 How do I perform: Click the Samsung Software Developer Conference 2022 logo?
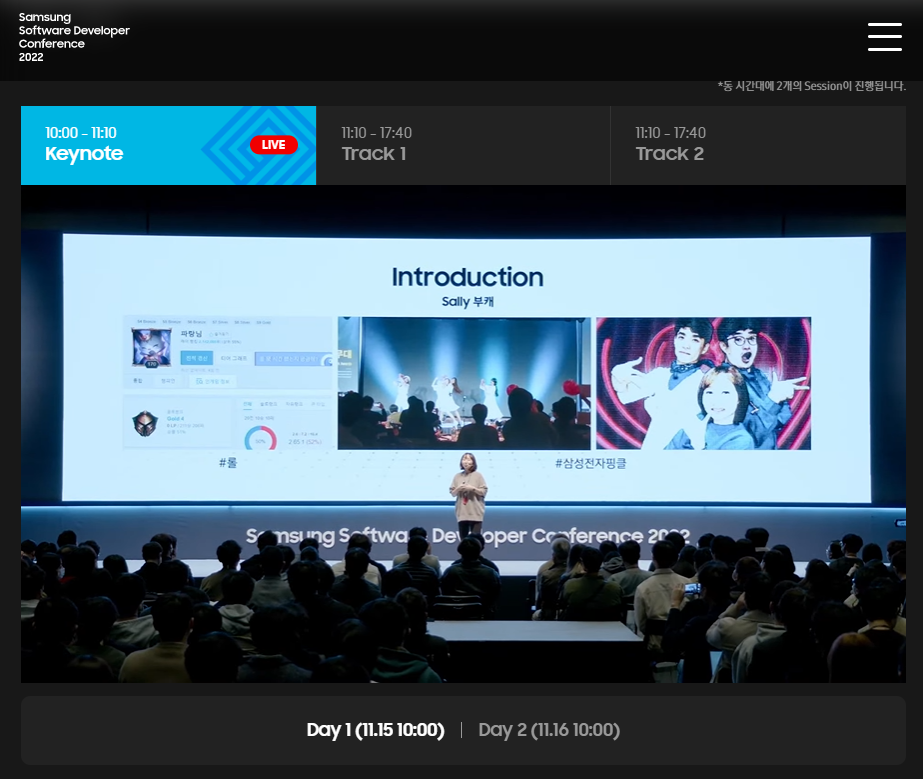coord(74,37)
